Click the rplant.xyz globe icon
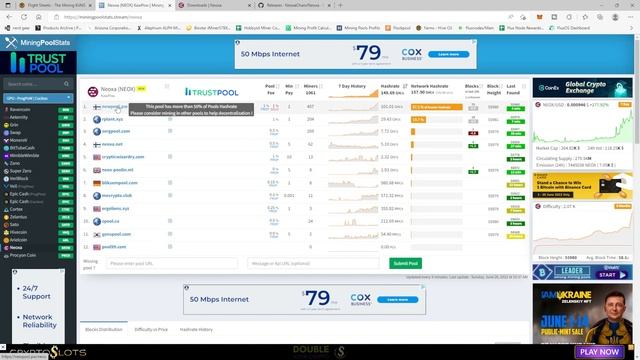This screenshot has width=640, height=360. coord(97,120)
